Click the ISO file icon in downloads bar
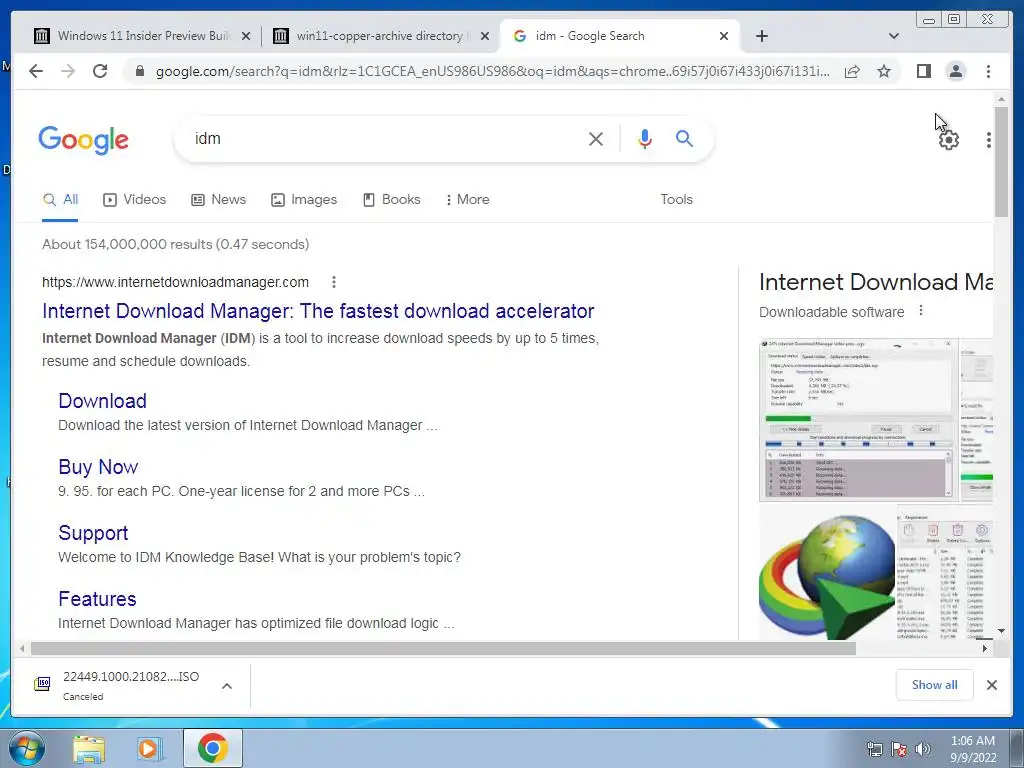The width and height of the screenshot is (1024, 768). (x=42, y=684)
